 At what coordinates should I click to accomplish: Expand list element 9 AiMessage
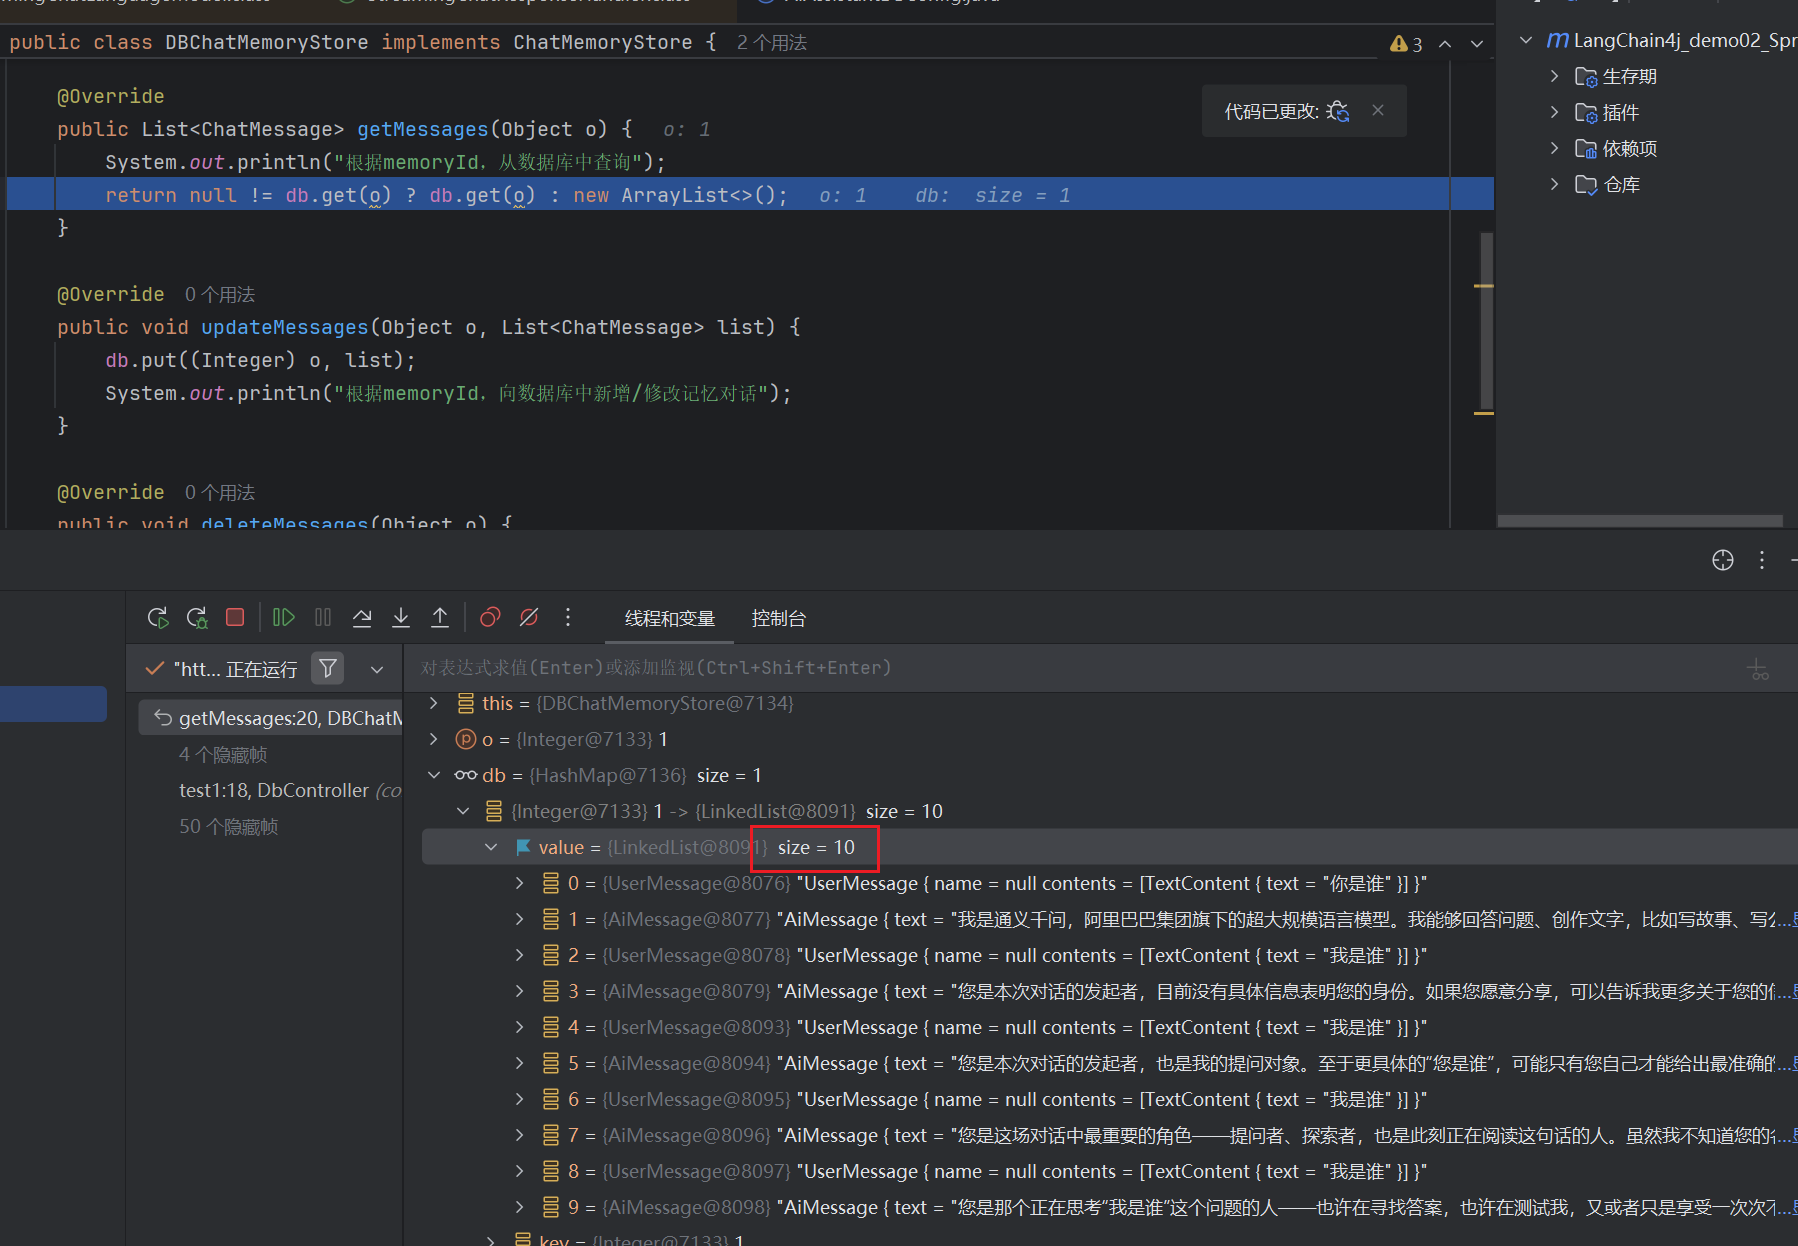(x=520, y=1207)
